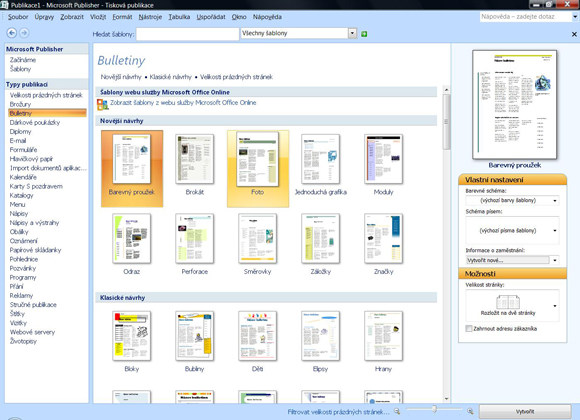Select Kalendáře in publication types

23,177
